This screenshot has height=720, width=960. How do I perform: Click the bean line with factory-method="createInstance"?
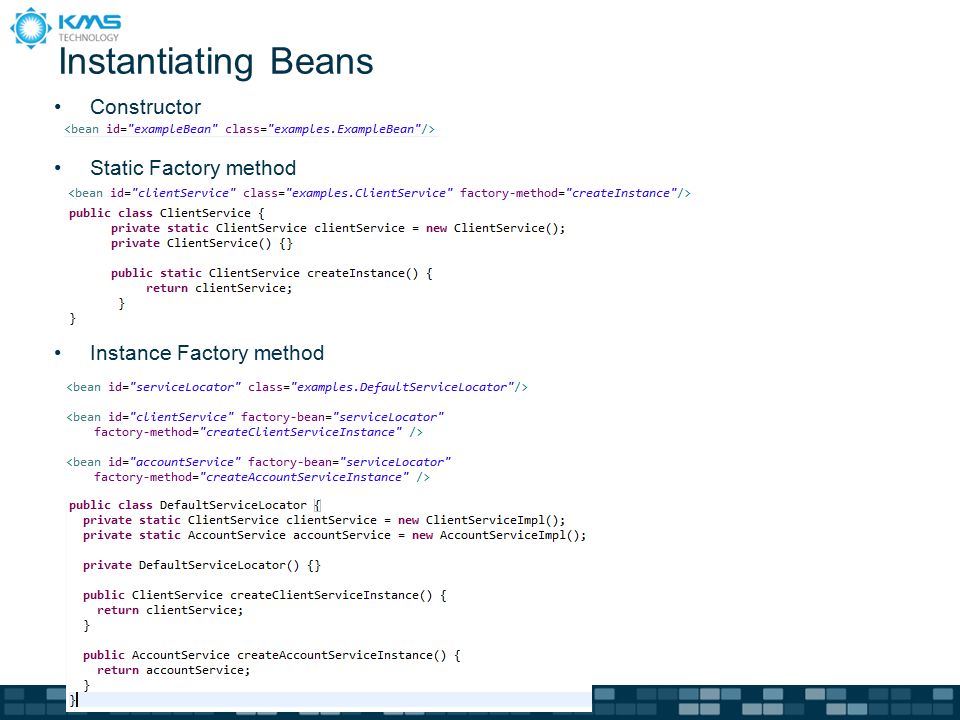click(380, 193)
